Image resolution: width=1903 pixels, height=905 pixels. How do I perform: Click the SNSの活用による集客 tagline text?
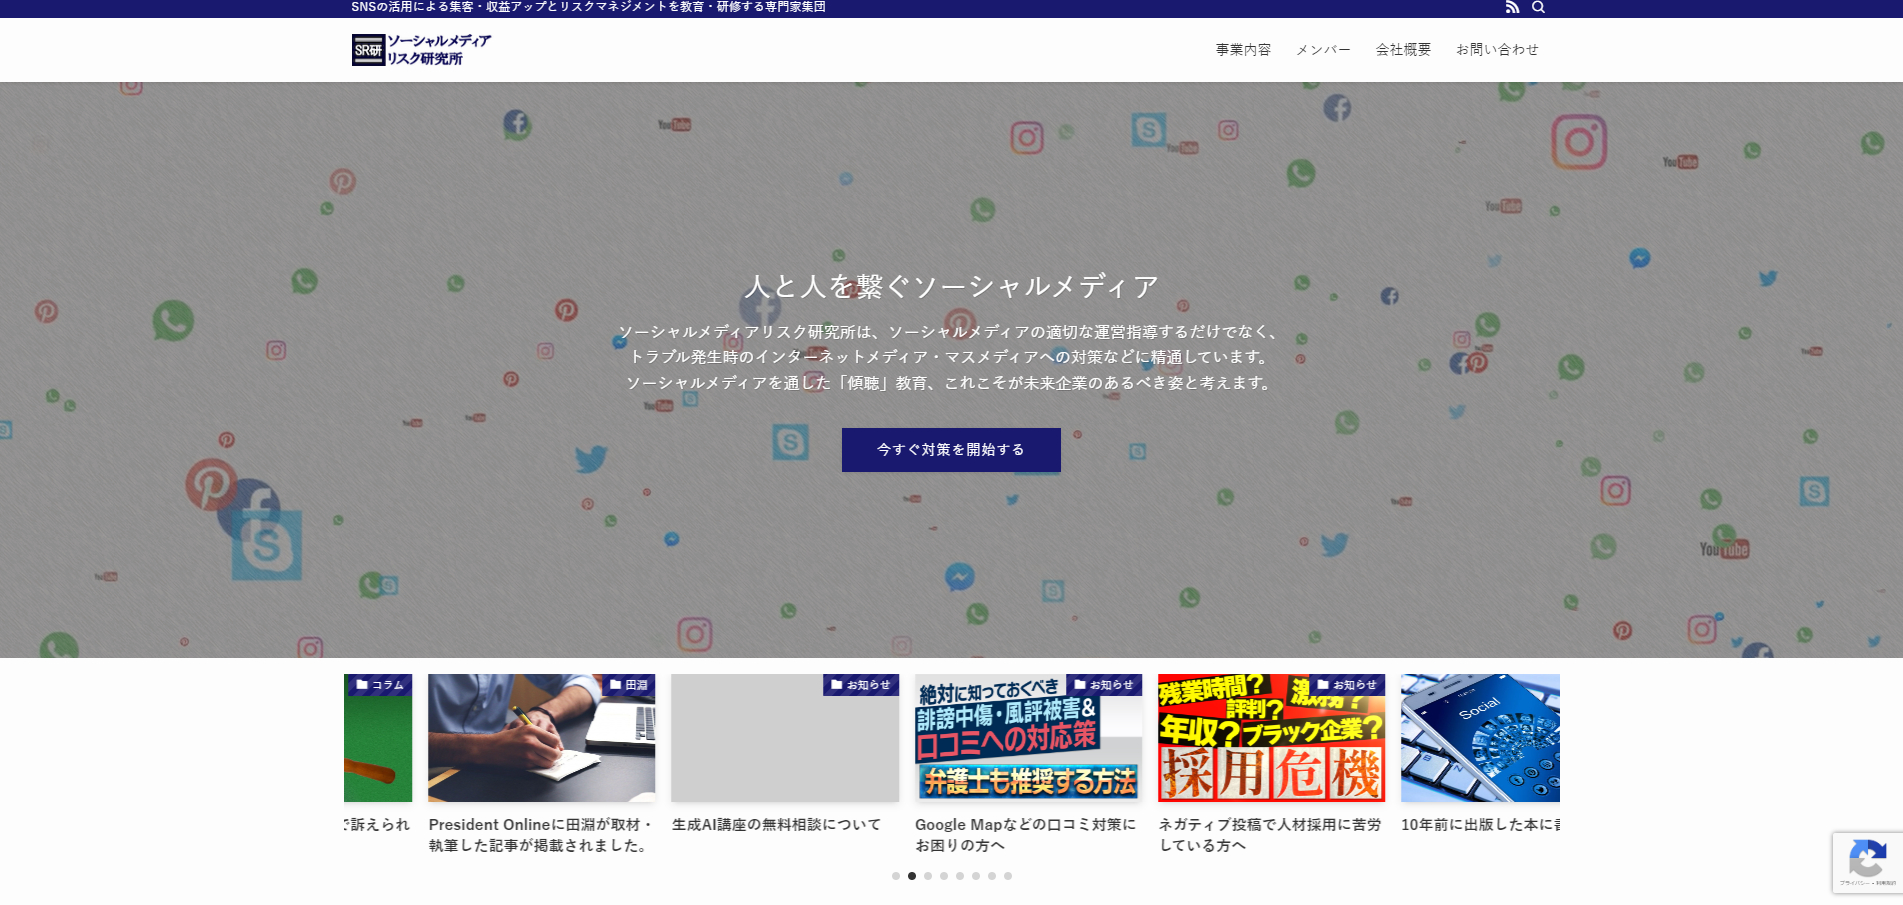[x=588, y=7]
